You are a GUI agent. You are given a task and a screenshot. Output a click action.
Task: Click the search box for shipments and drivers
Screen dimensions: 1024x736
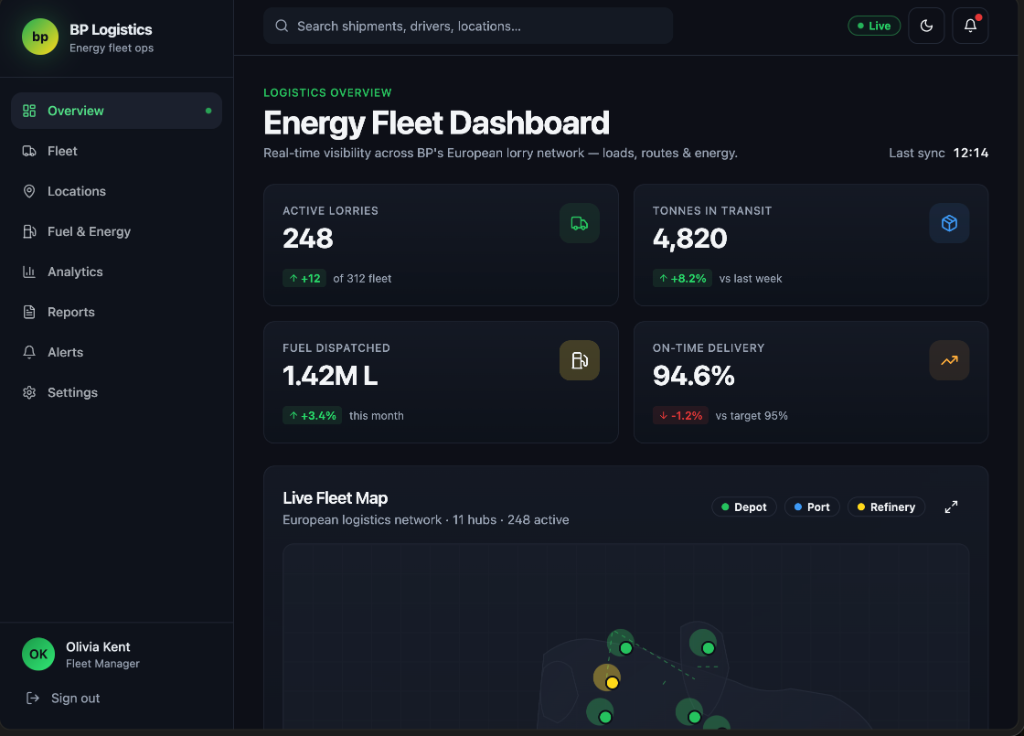pyautogui.click(x=468, y=26)
